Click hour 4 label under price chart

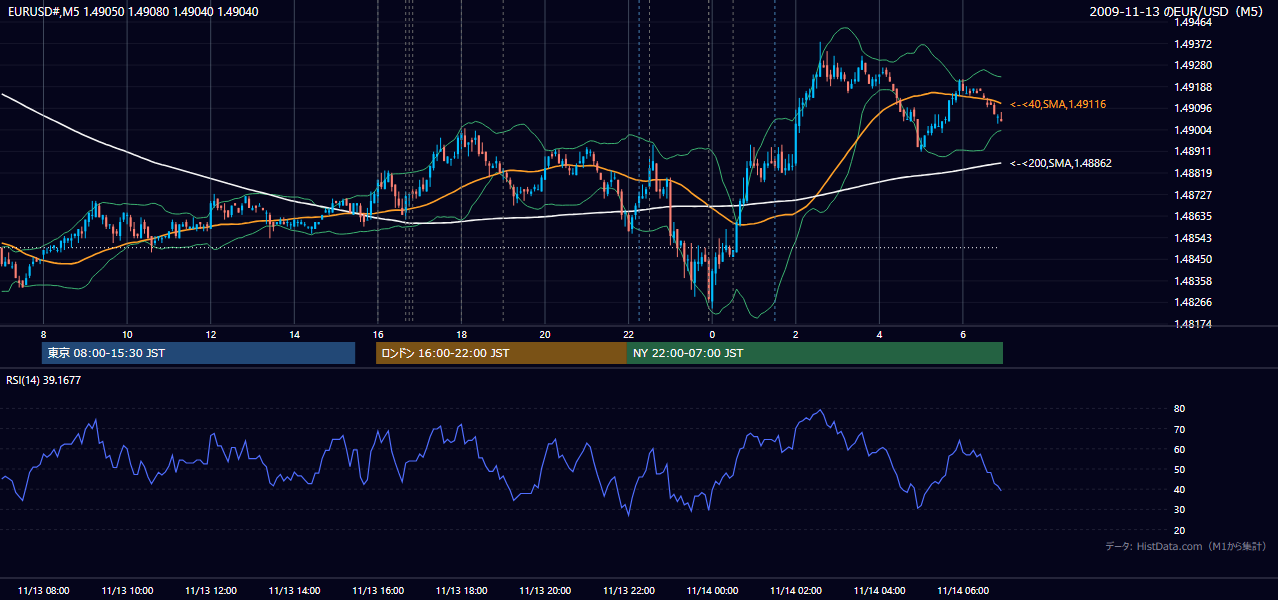(x=879, y=334)
